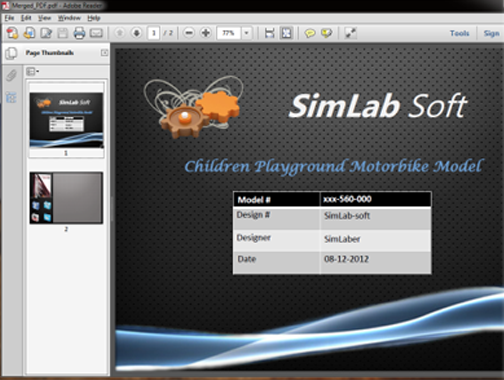The width and height of the screenshot is (504, 380).
Task: Go to next page with down arrow
Action: coord(136,33)
